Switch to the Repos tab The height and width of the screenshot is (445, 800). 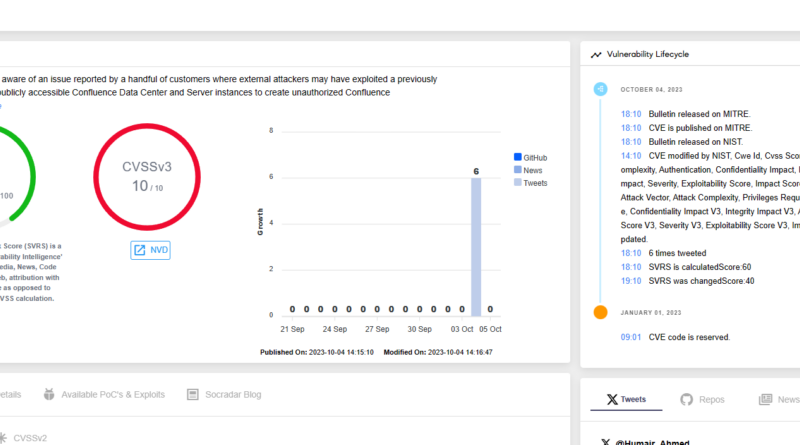(703, 399)
